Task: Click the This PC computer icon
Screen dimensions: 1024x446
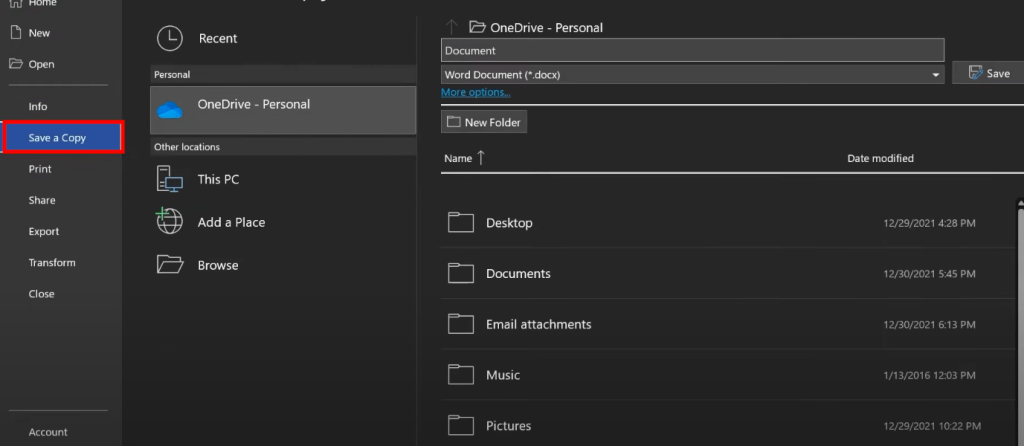Action: [170, 178]
